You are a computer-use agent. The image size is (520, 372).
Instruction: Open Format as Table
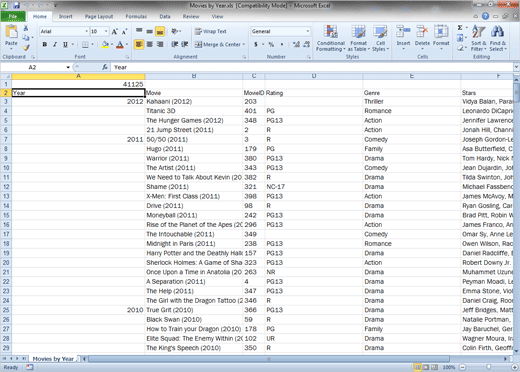(359, 38)
